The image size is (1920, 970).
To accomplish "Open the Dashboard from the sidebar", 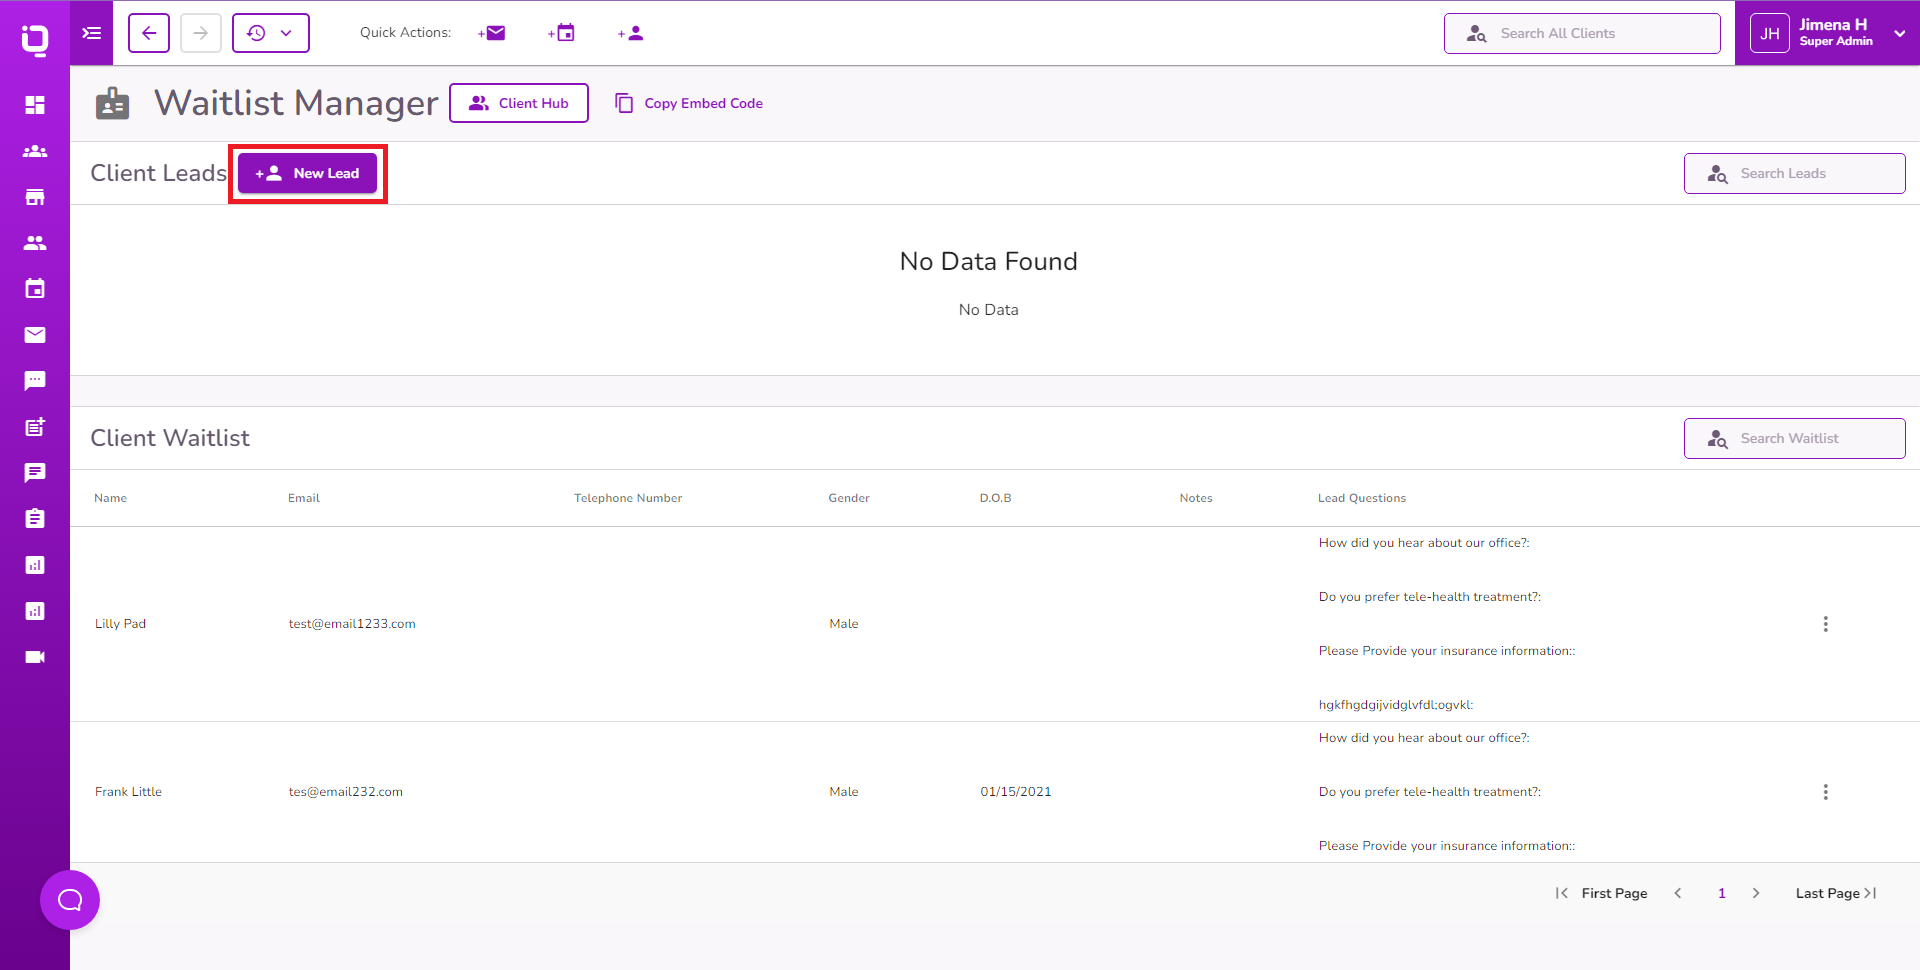I will tap(35, 104).
